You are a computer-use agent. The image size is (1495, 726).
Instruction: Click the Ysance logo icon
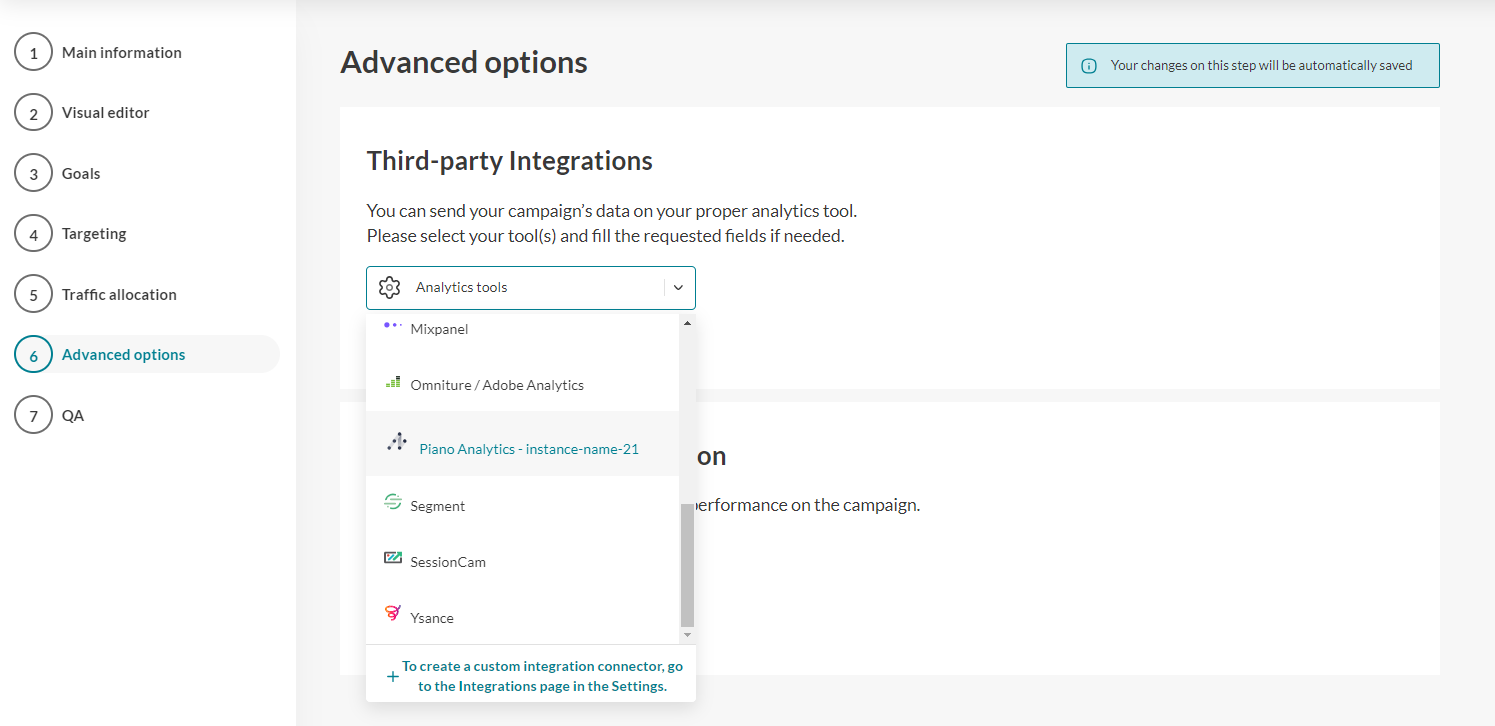tap(393, 614)
